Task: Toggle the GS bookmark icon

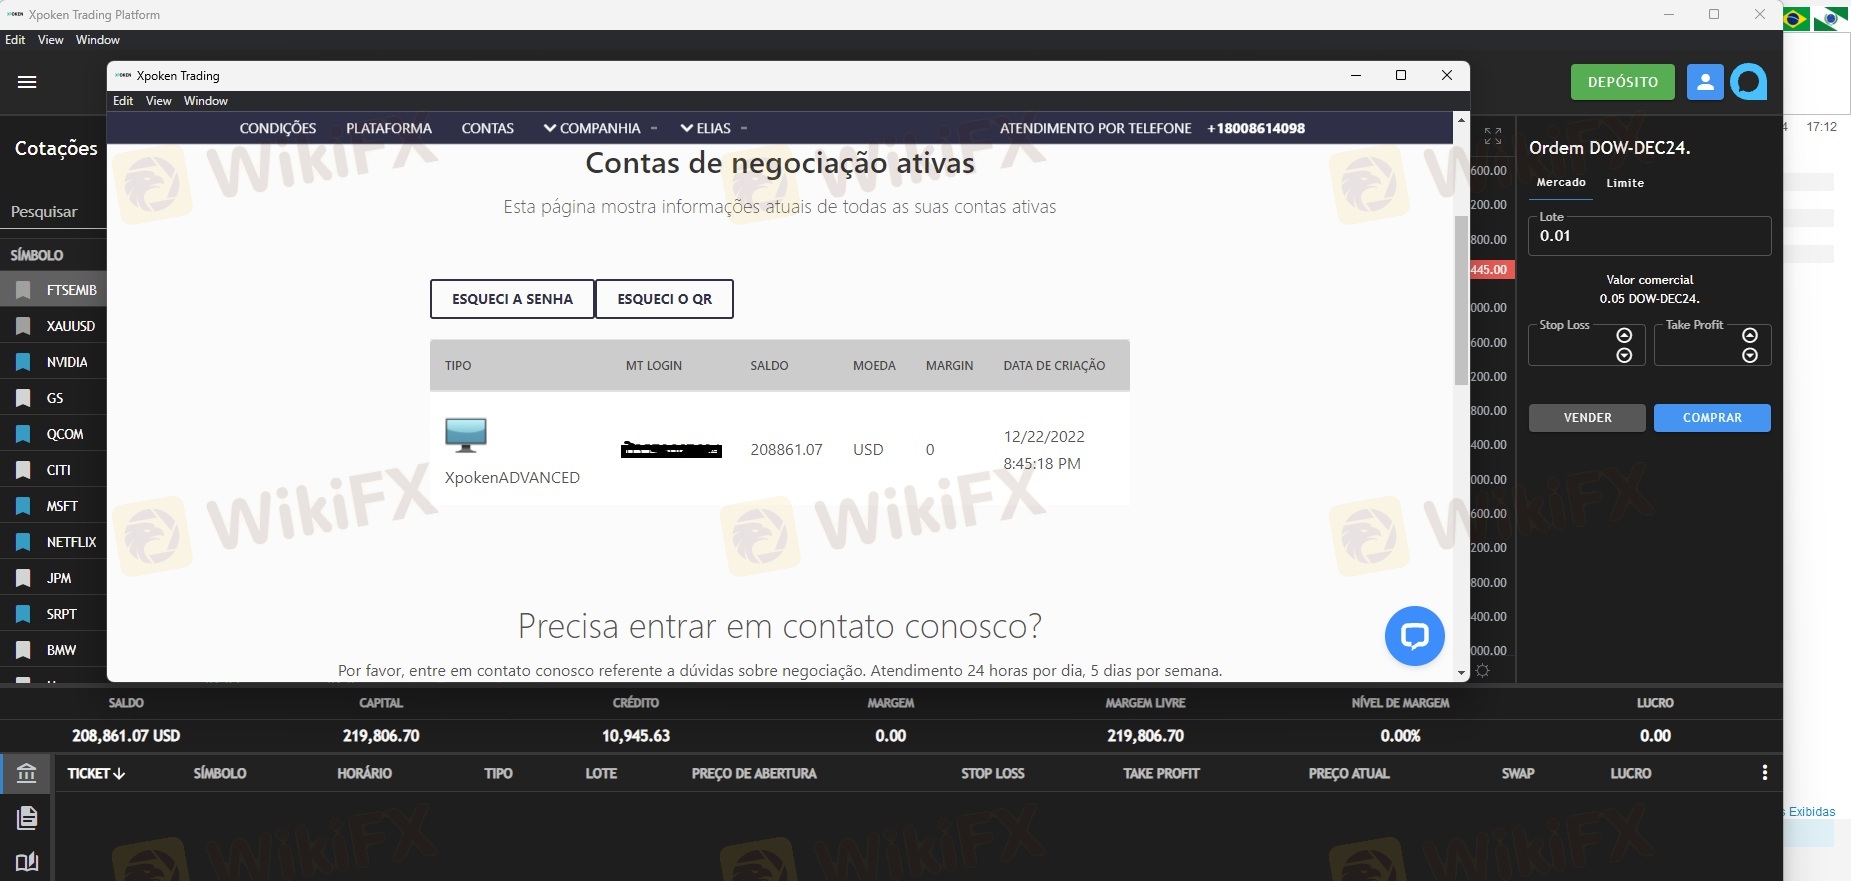Action: [x=23, y=398]
